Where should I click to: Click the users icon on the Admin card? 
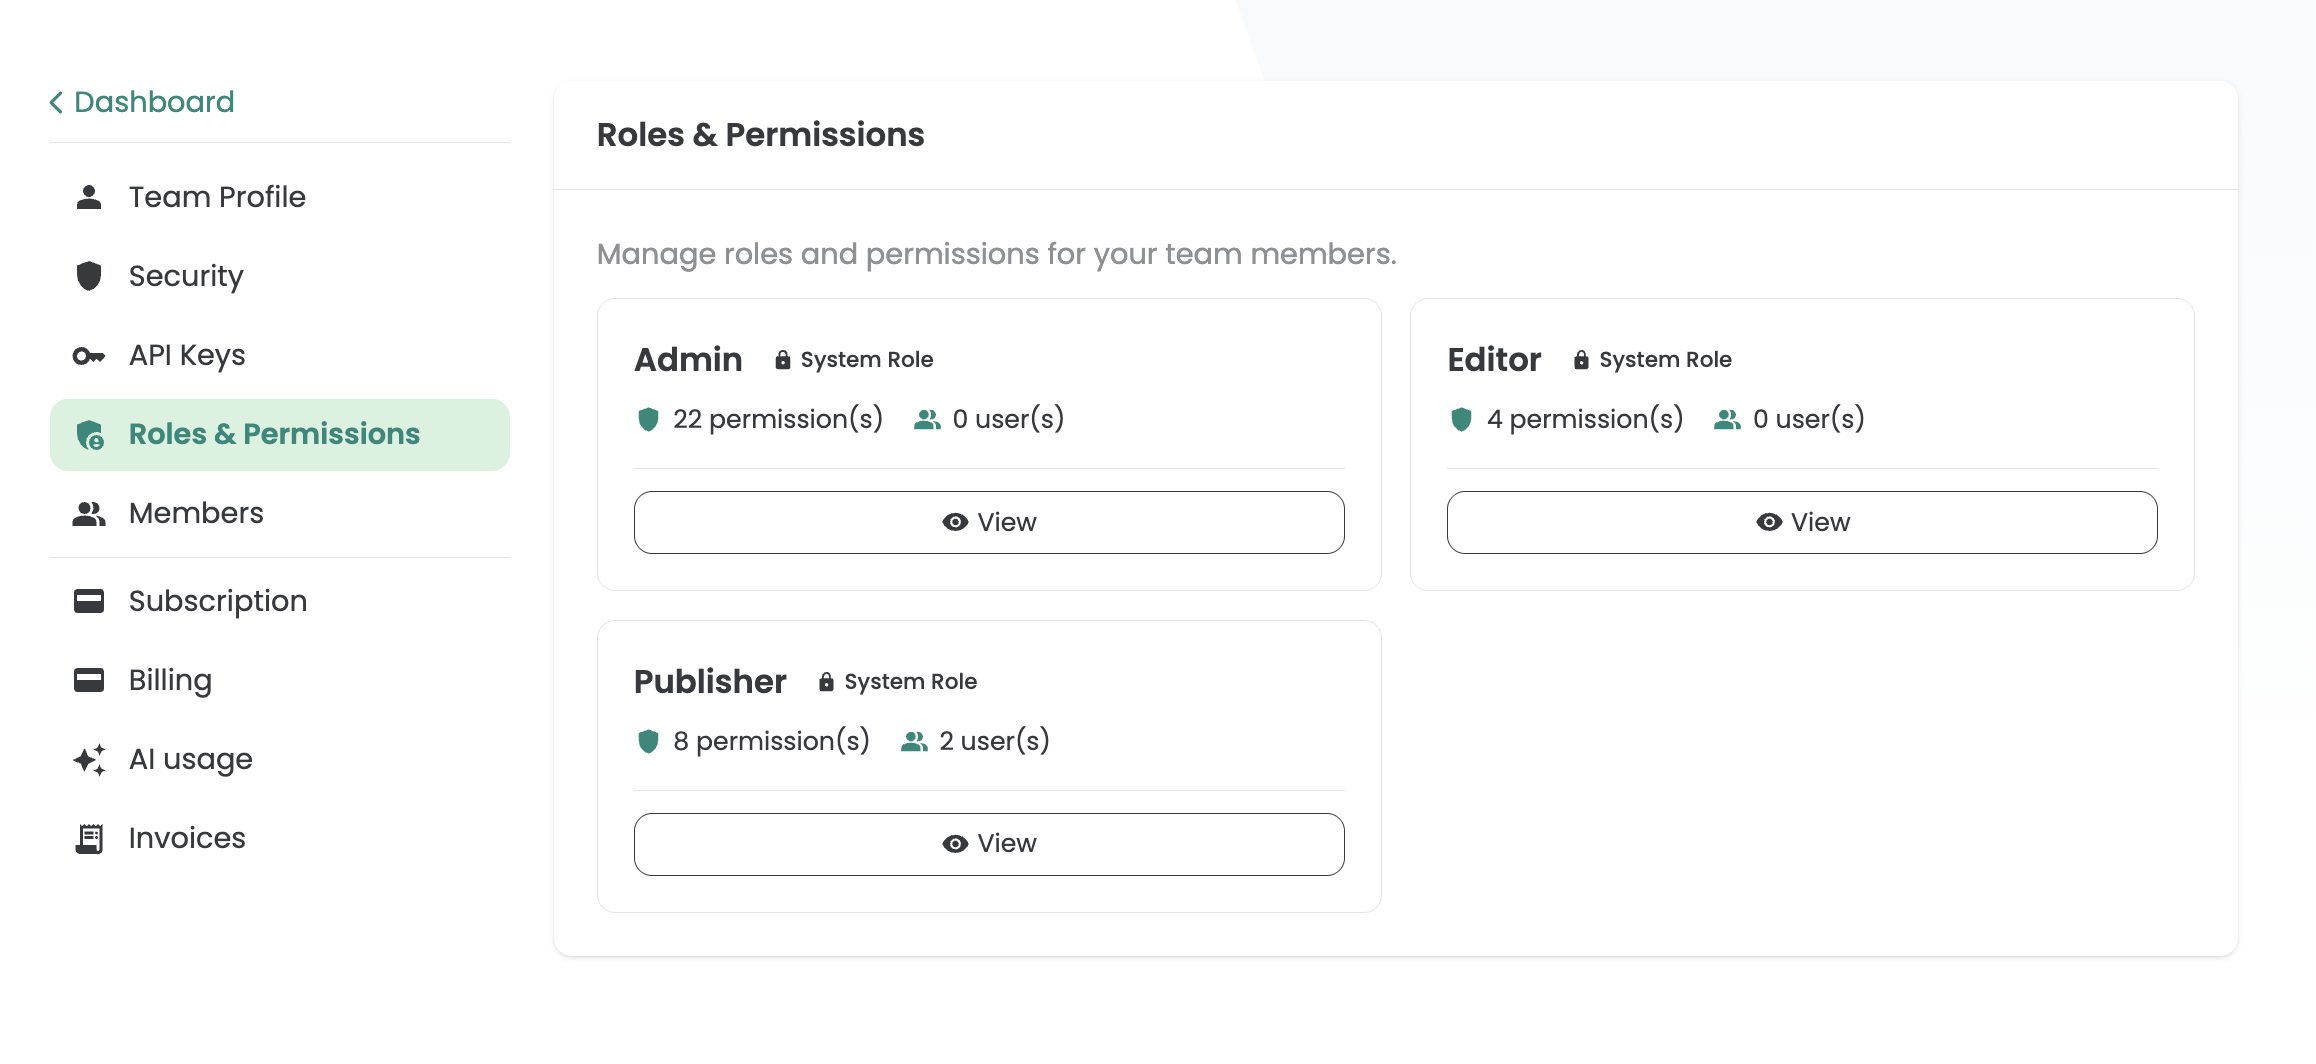pos(927,419)
